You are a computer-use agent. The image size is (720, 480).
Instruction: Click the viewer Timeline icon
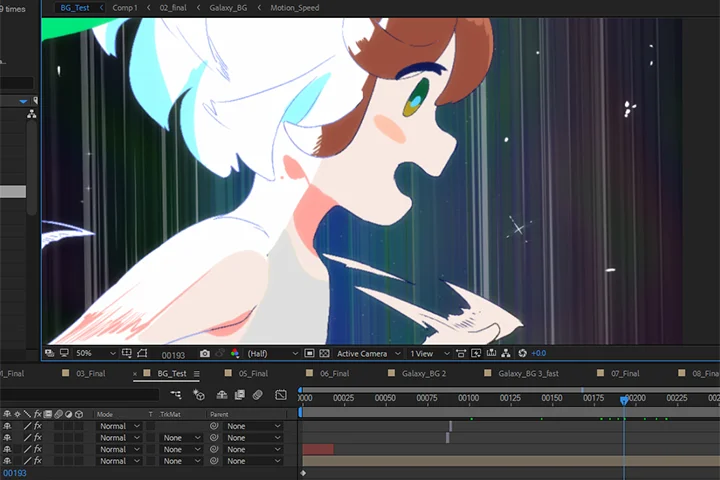pos(491,353)
